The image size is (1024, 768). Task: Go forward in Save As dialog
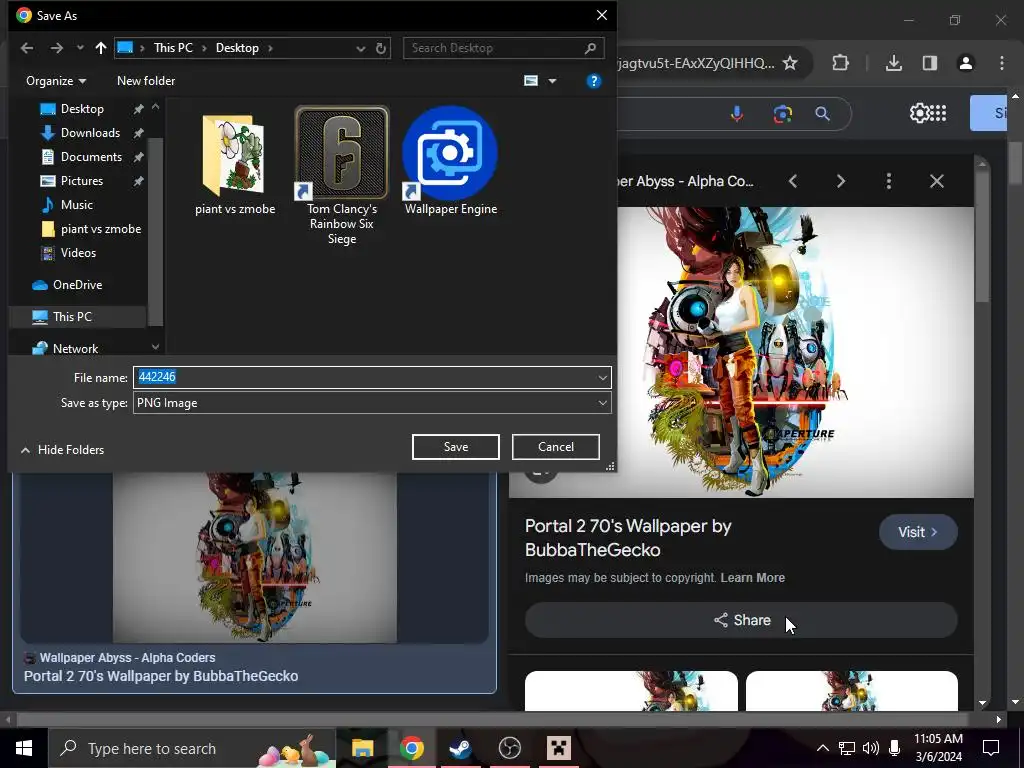(57, 48)
